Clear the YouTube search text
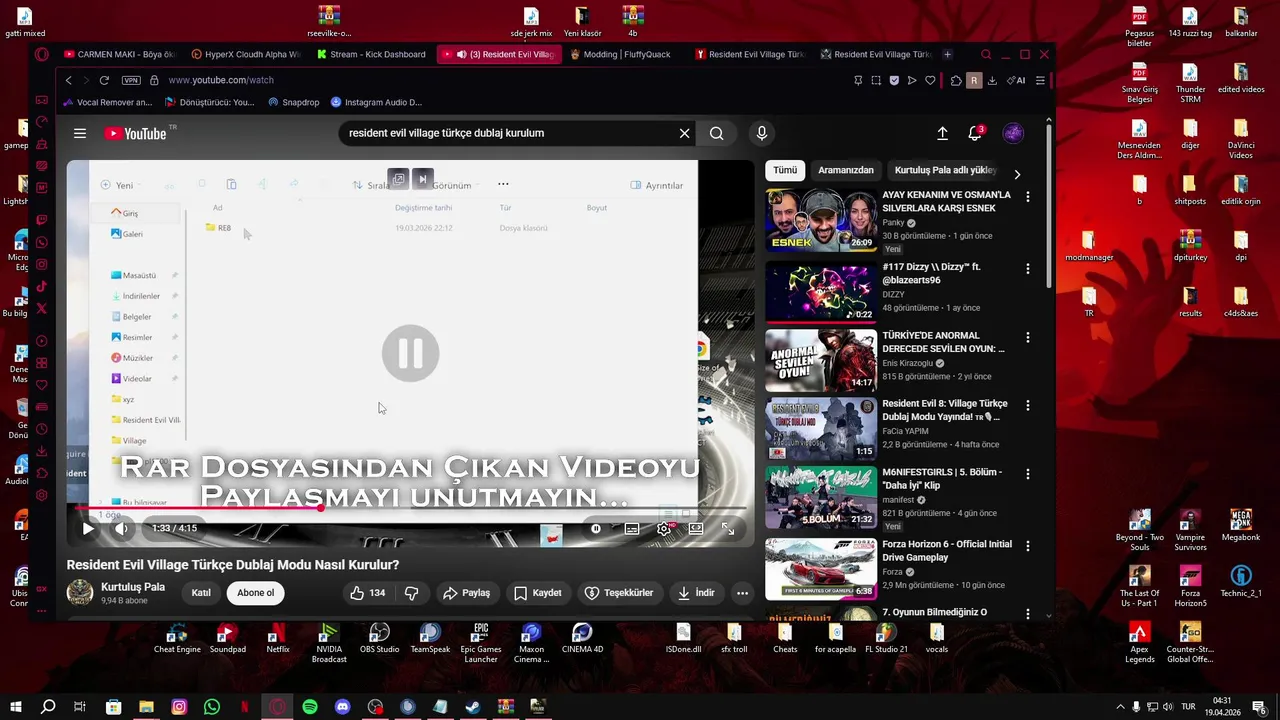Screen dimensions: 1280x720 pyautogui.click(x=684, y=133)
